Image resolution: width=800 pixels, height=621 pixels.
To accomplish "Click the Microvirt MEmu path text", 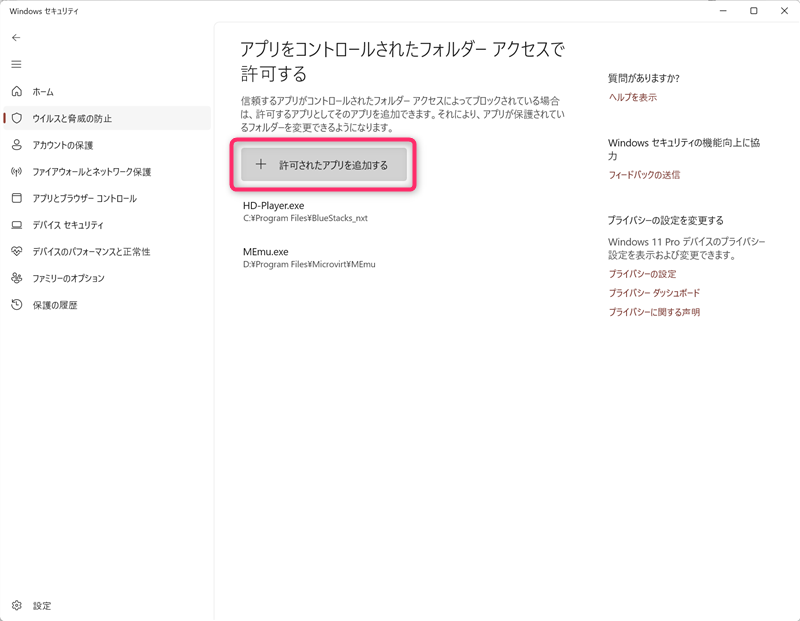I will (x=309, y=264).
